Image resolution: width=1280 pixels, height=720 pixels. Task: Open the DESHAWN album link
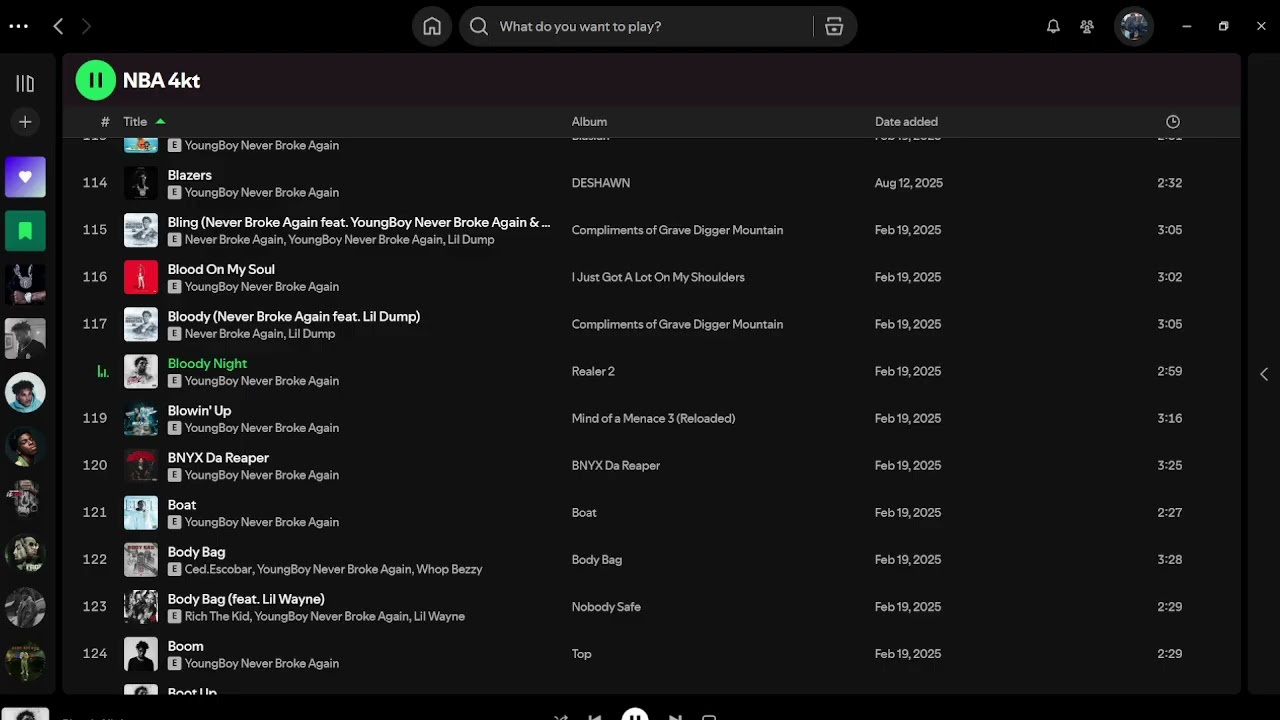[x=600, y=183]
